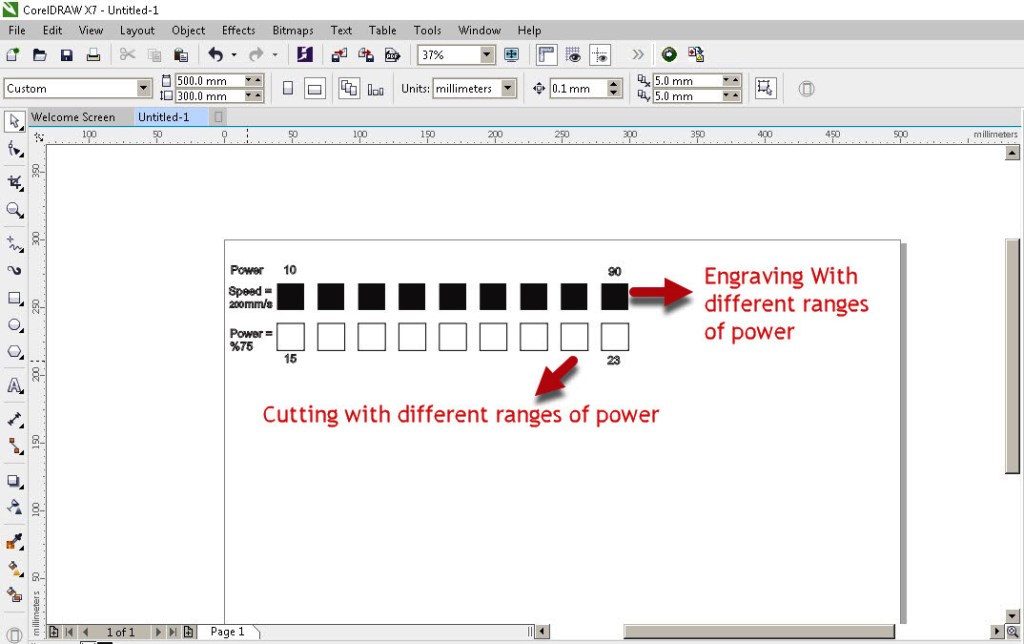Select the Text tool
1024x644 pixels.
coord(14,385)
